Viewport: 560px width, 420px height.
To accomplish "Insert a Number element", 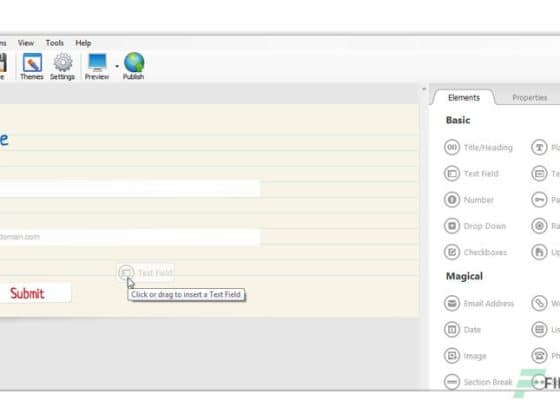I will (469, 200).
